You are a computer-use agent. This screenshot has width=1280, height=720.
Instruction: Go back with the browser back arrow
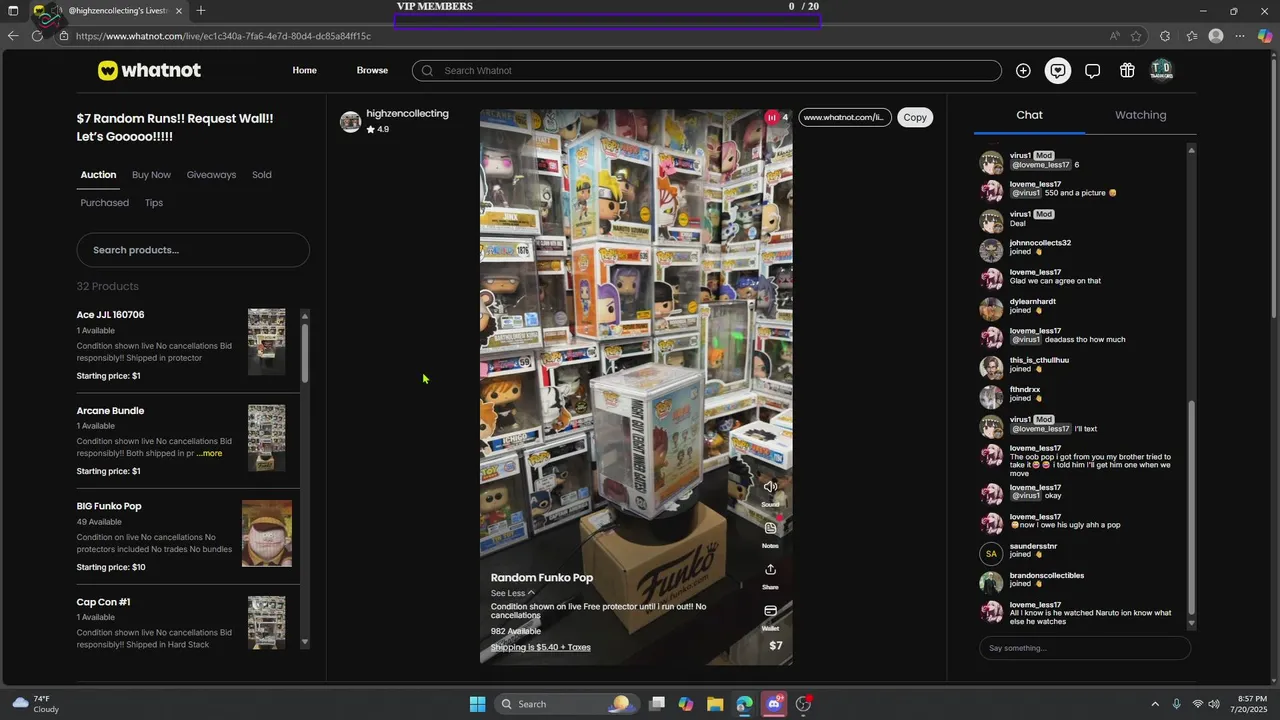[12, 36]
